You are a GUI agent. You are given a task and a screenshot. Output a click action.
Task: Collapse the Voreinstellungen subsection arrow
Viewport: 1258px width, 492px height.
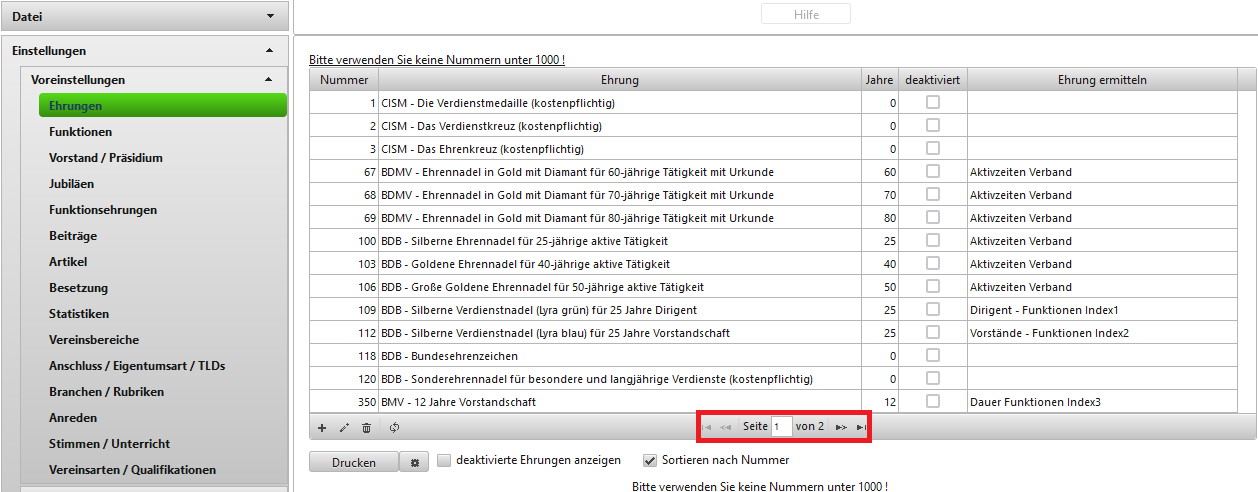(x=268, y=79)
